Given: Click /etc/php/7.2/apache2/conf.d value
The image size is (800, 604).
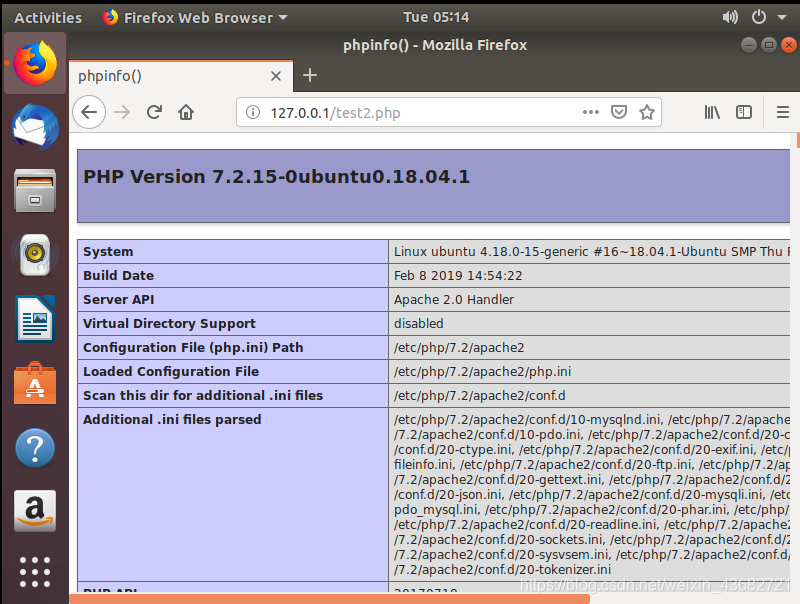Looking at the screenshot, I should [x=480, y=396].
